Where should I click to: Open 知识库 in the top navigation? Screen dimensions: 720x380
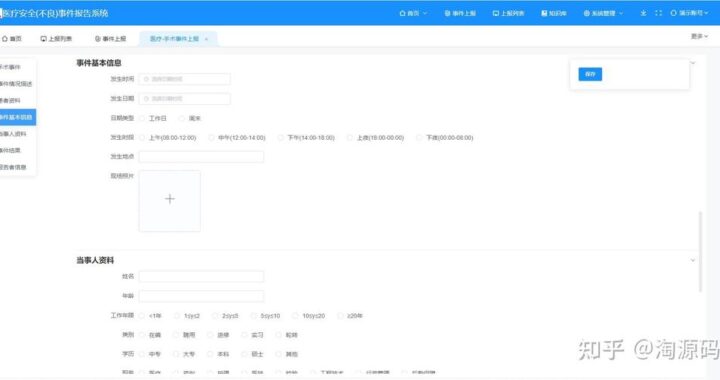pos(554,13)
